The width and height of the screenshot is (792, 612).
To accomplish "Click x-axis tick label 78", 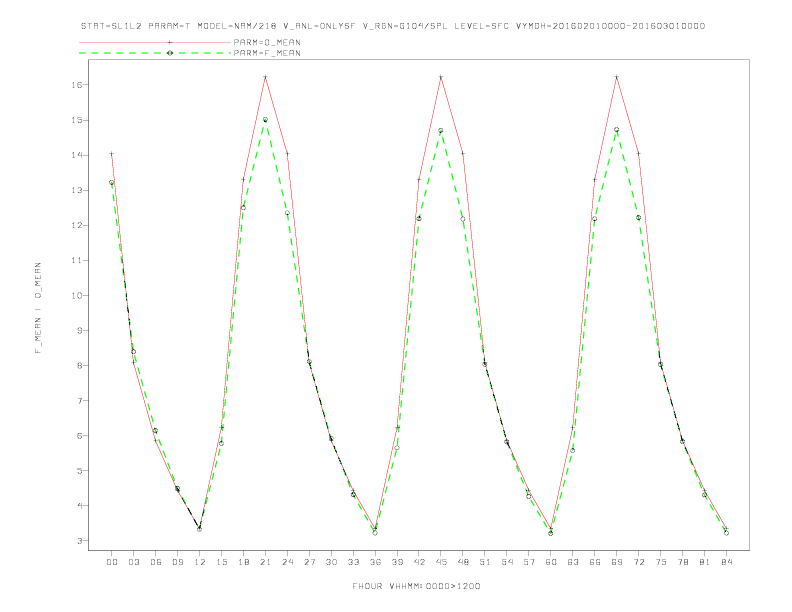I will point(683,562).
